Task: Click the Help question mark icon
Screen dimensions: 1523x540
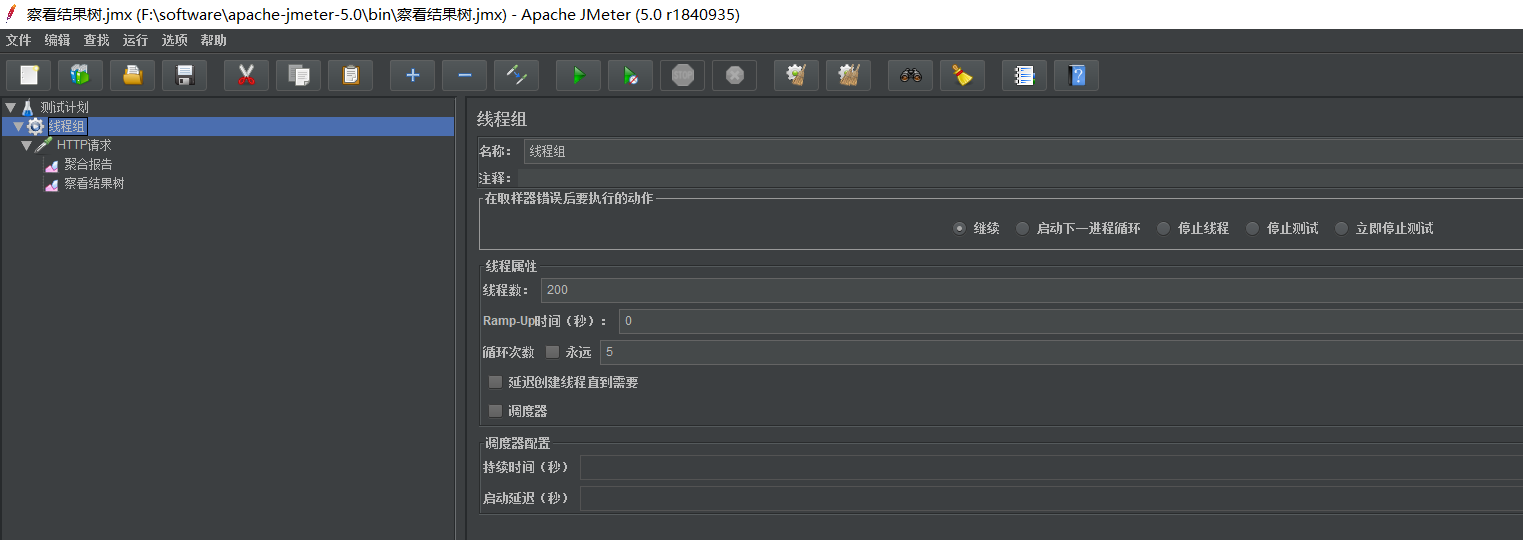Action: (x=1076, y=75)
